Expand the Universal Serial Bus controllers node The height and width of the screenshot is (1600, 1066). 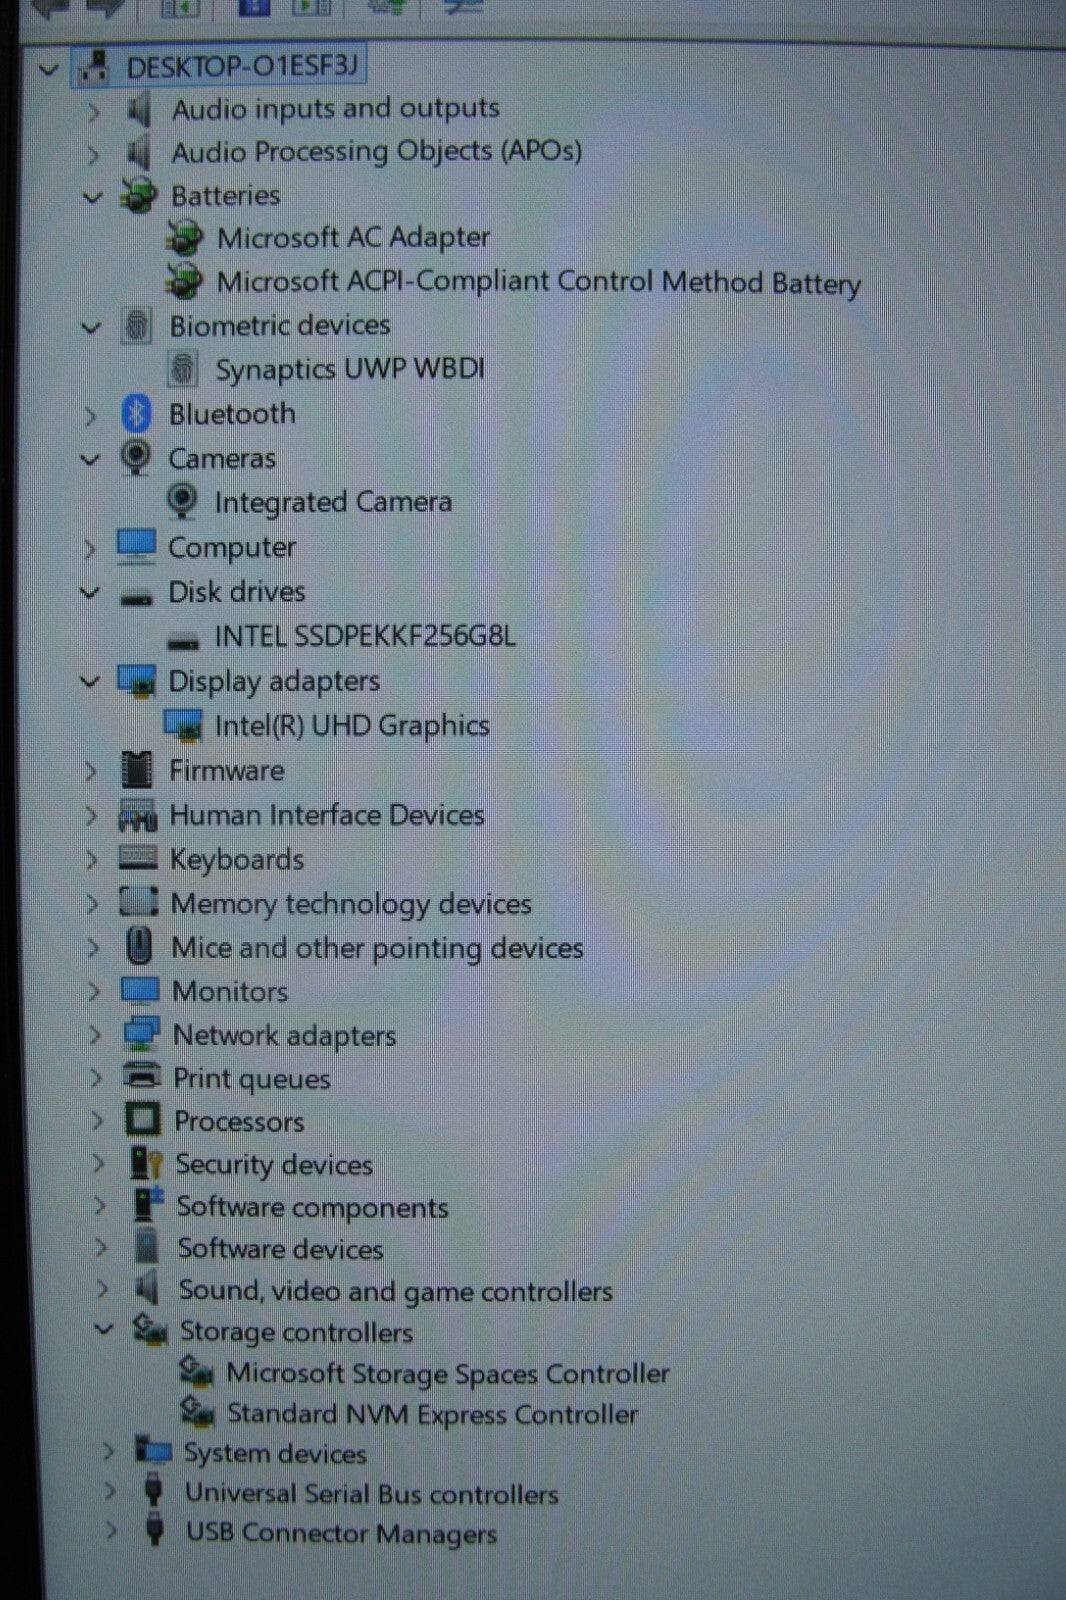(110, 1492)
